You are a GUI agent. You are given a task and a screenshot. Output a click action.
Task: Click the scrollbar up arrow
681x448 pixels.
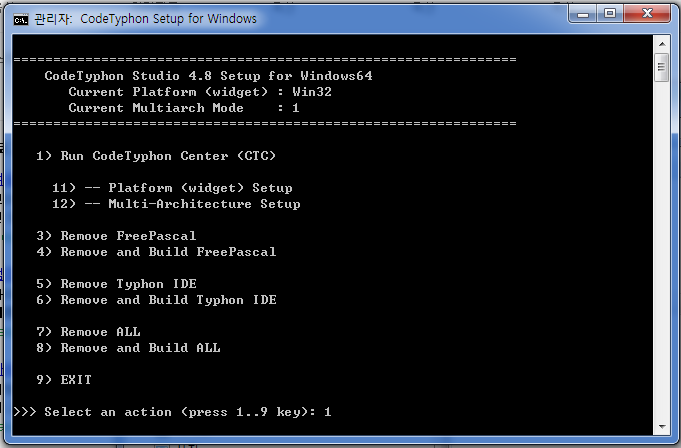click(x=662, y=43)
